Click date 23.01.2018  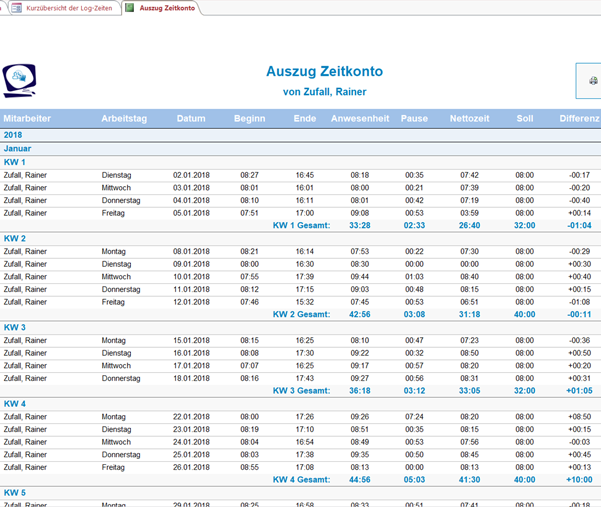pyautogui.click(x=191, y=429)
